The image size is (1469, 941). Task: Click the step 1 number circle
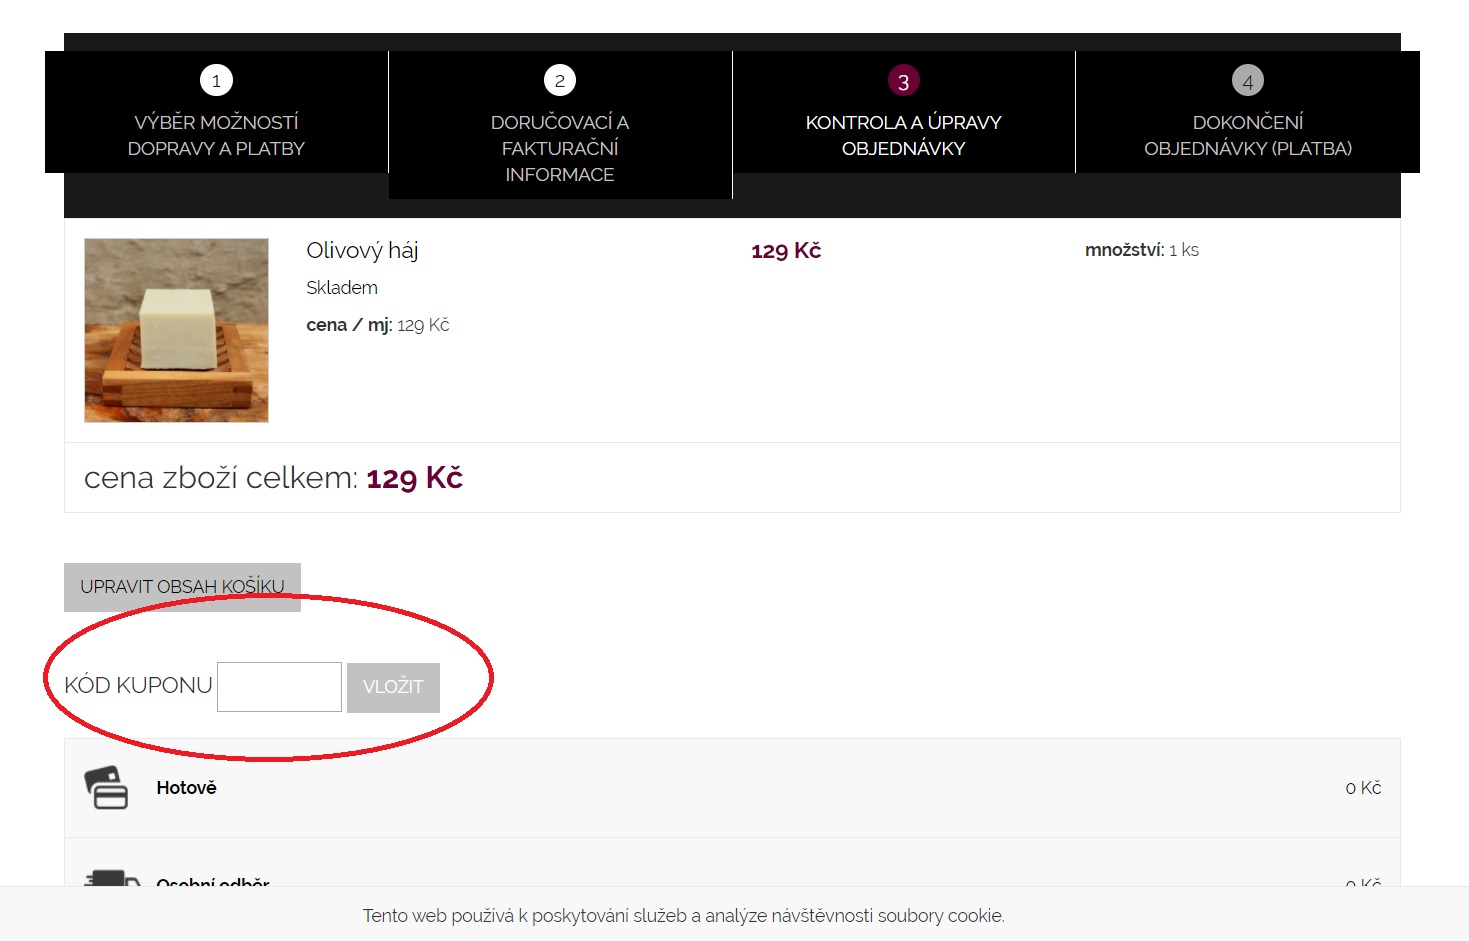pos(216,80)
